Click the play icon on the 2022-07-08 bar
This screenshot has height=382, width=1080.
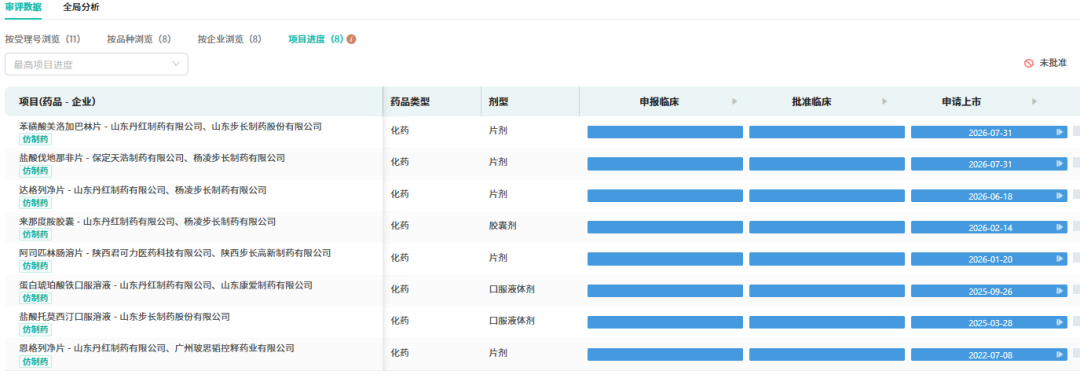[1059, 354]
